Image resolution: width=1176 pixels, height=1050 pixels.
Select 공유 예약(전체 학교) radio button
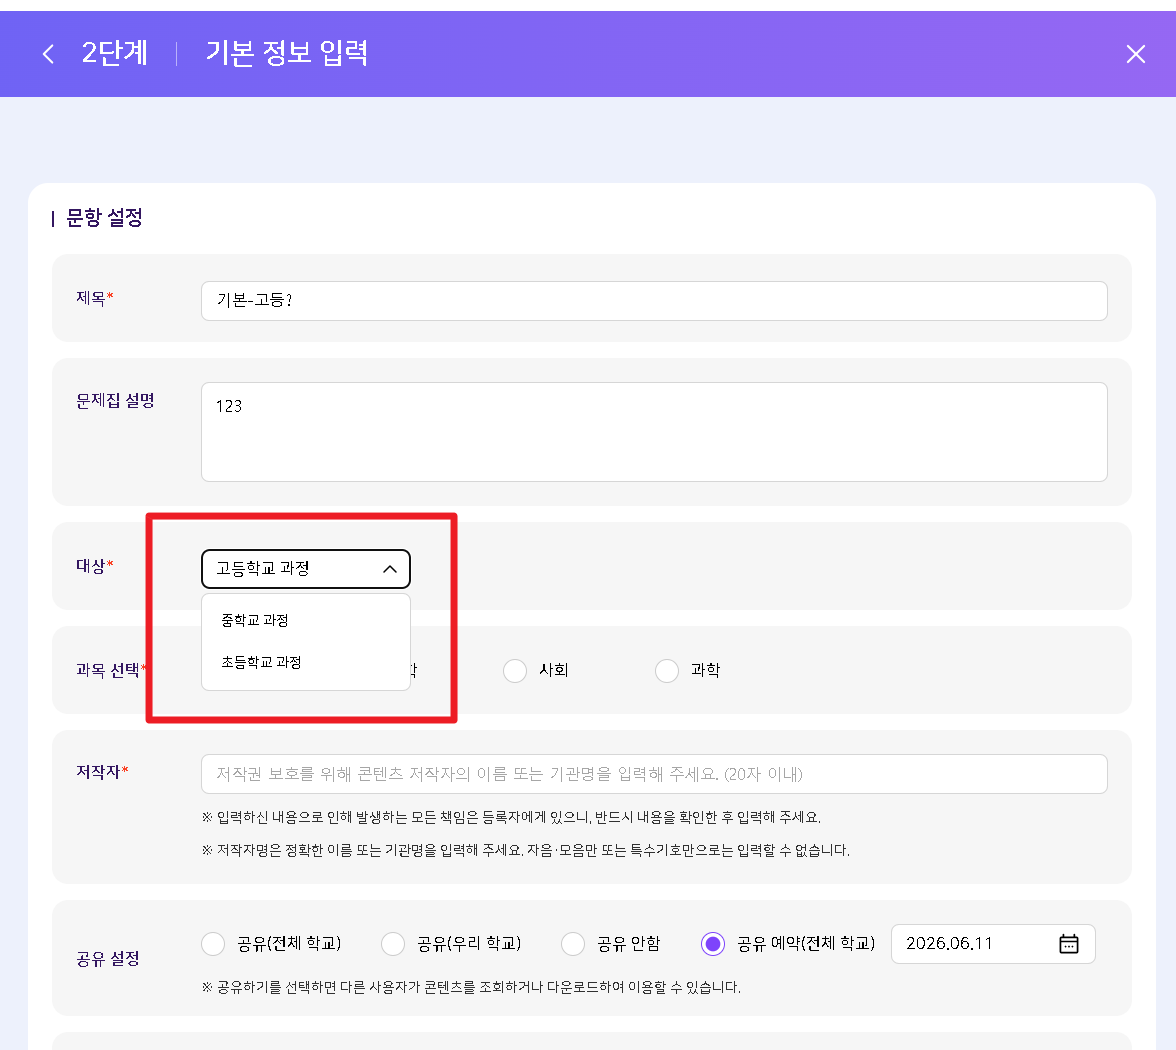tap(712, 944)
